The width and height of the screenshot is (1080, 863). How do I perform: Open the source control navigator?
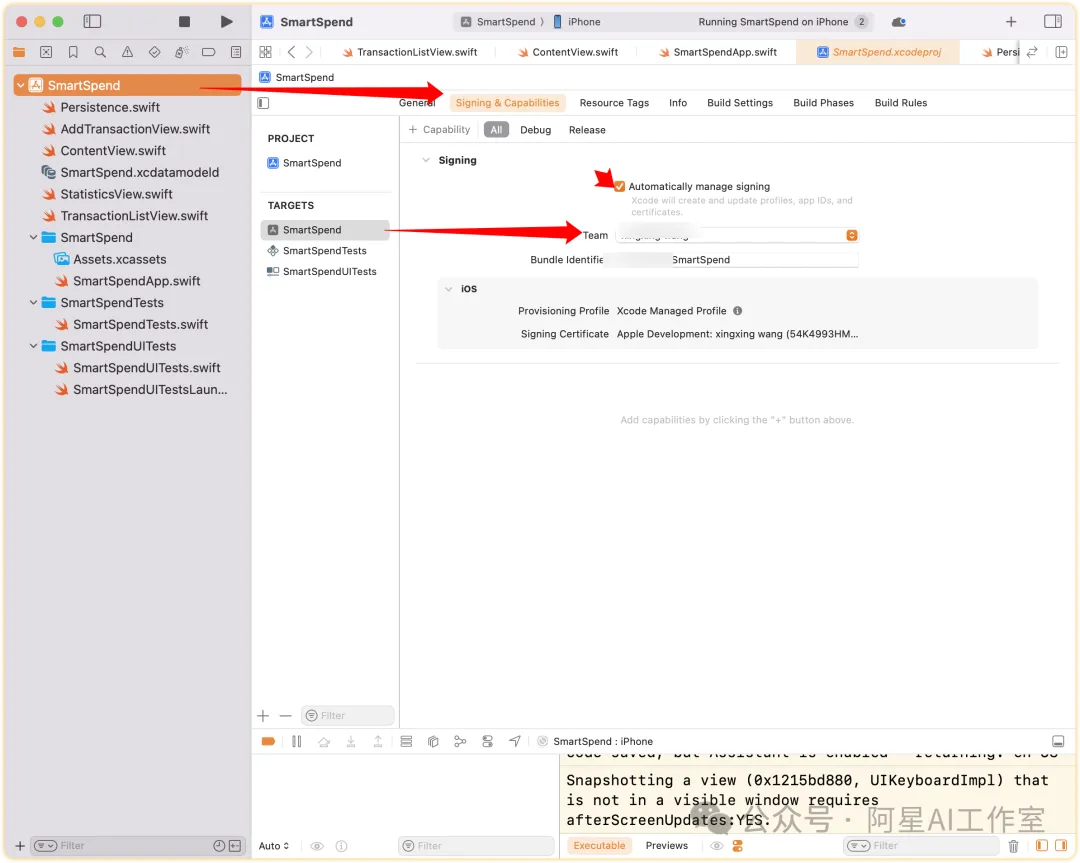(46, 52)
